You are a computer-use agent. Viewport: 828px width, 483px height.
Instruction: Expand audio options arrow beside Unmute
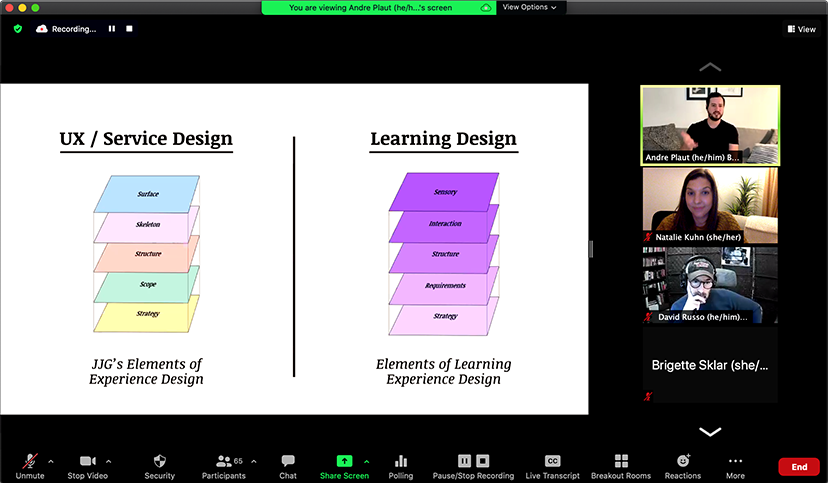tap(51, 461)
